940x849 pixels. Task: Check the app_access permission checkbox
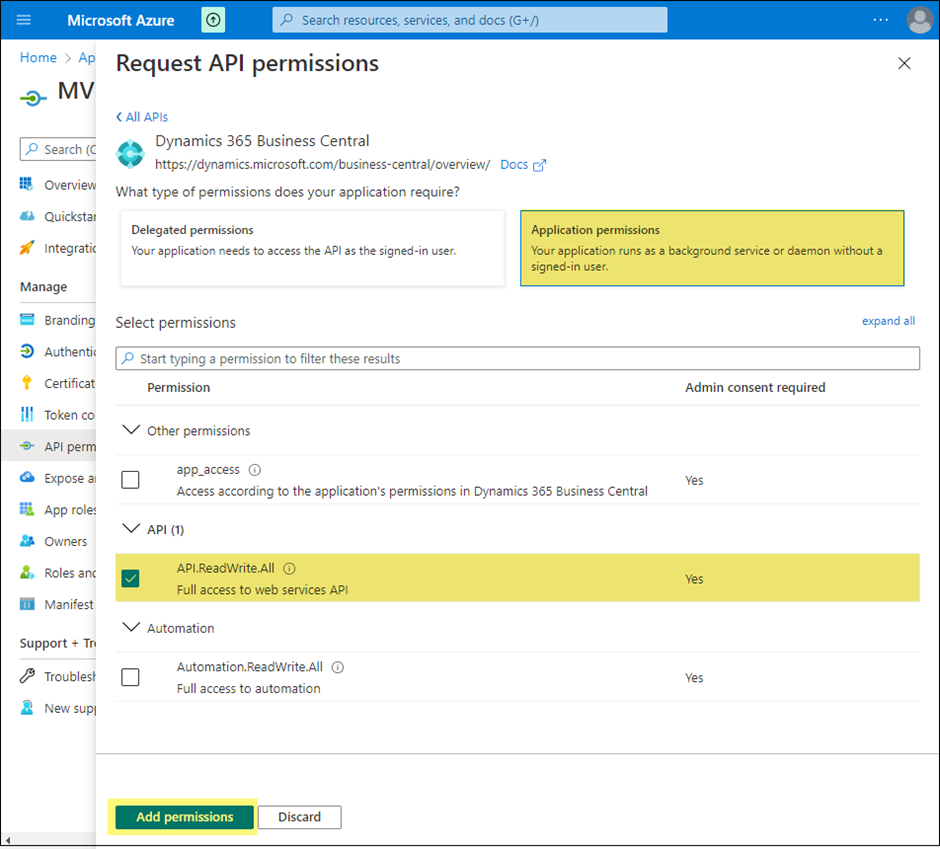(x=130, y=480)
